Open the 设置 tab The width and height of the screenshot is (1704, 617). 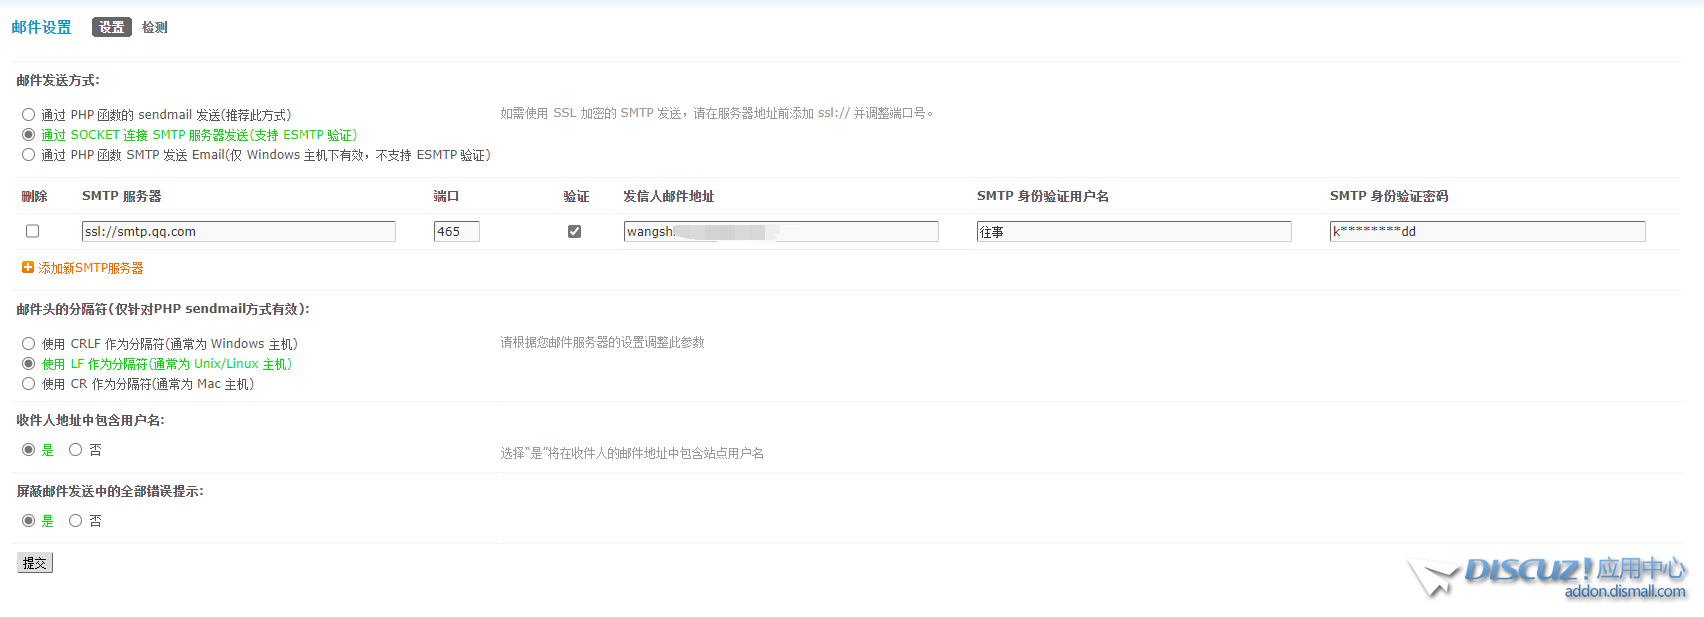point(111,27)
